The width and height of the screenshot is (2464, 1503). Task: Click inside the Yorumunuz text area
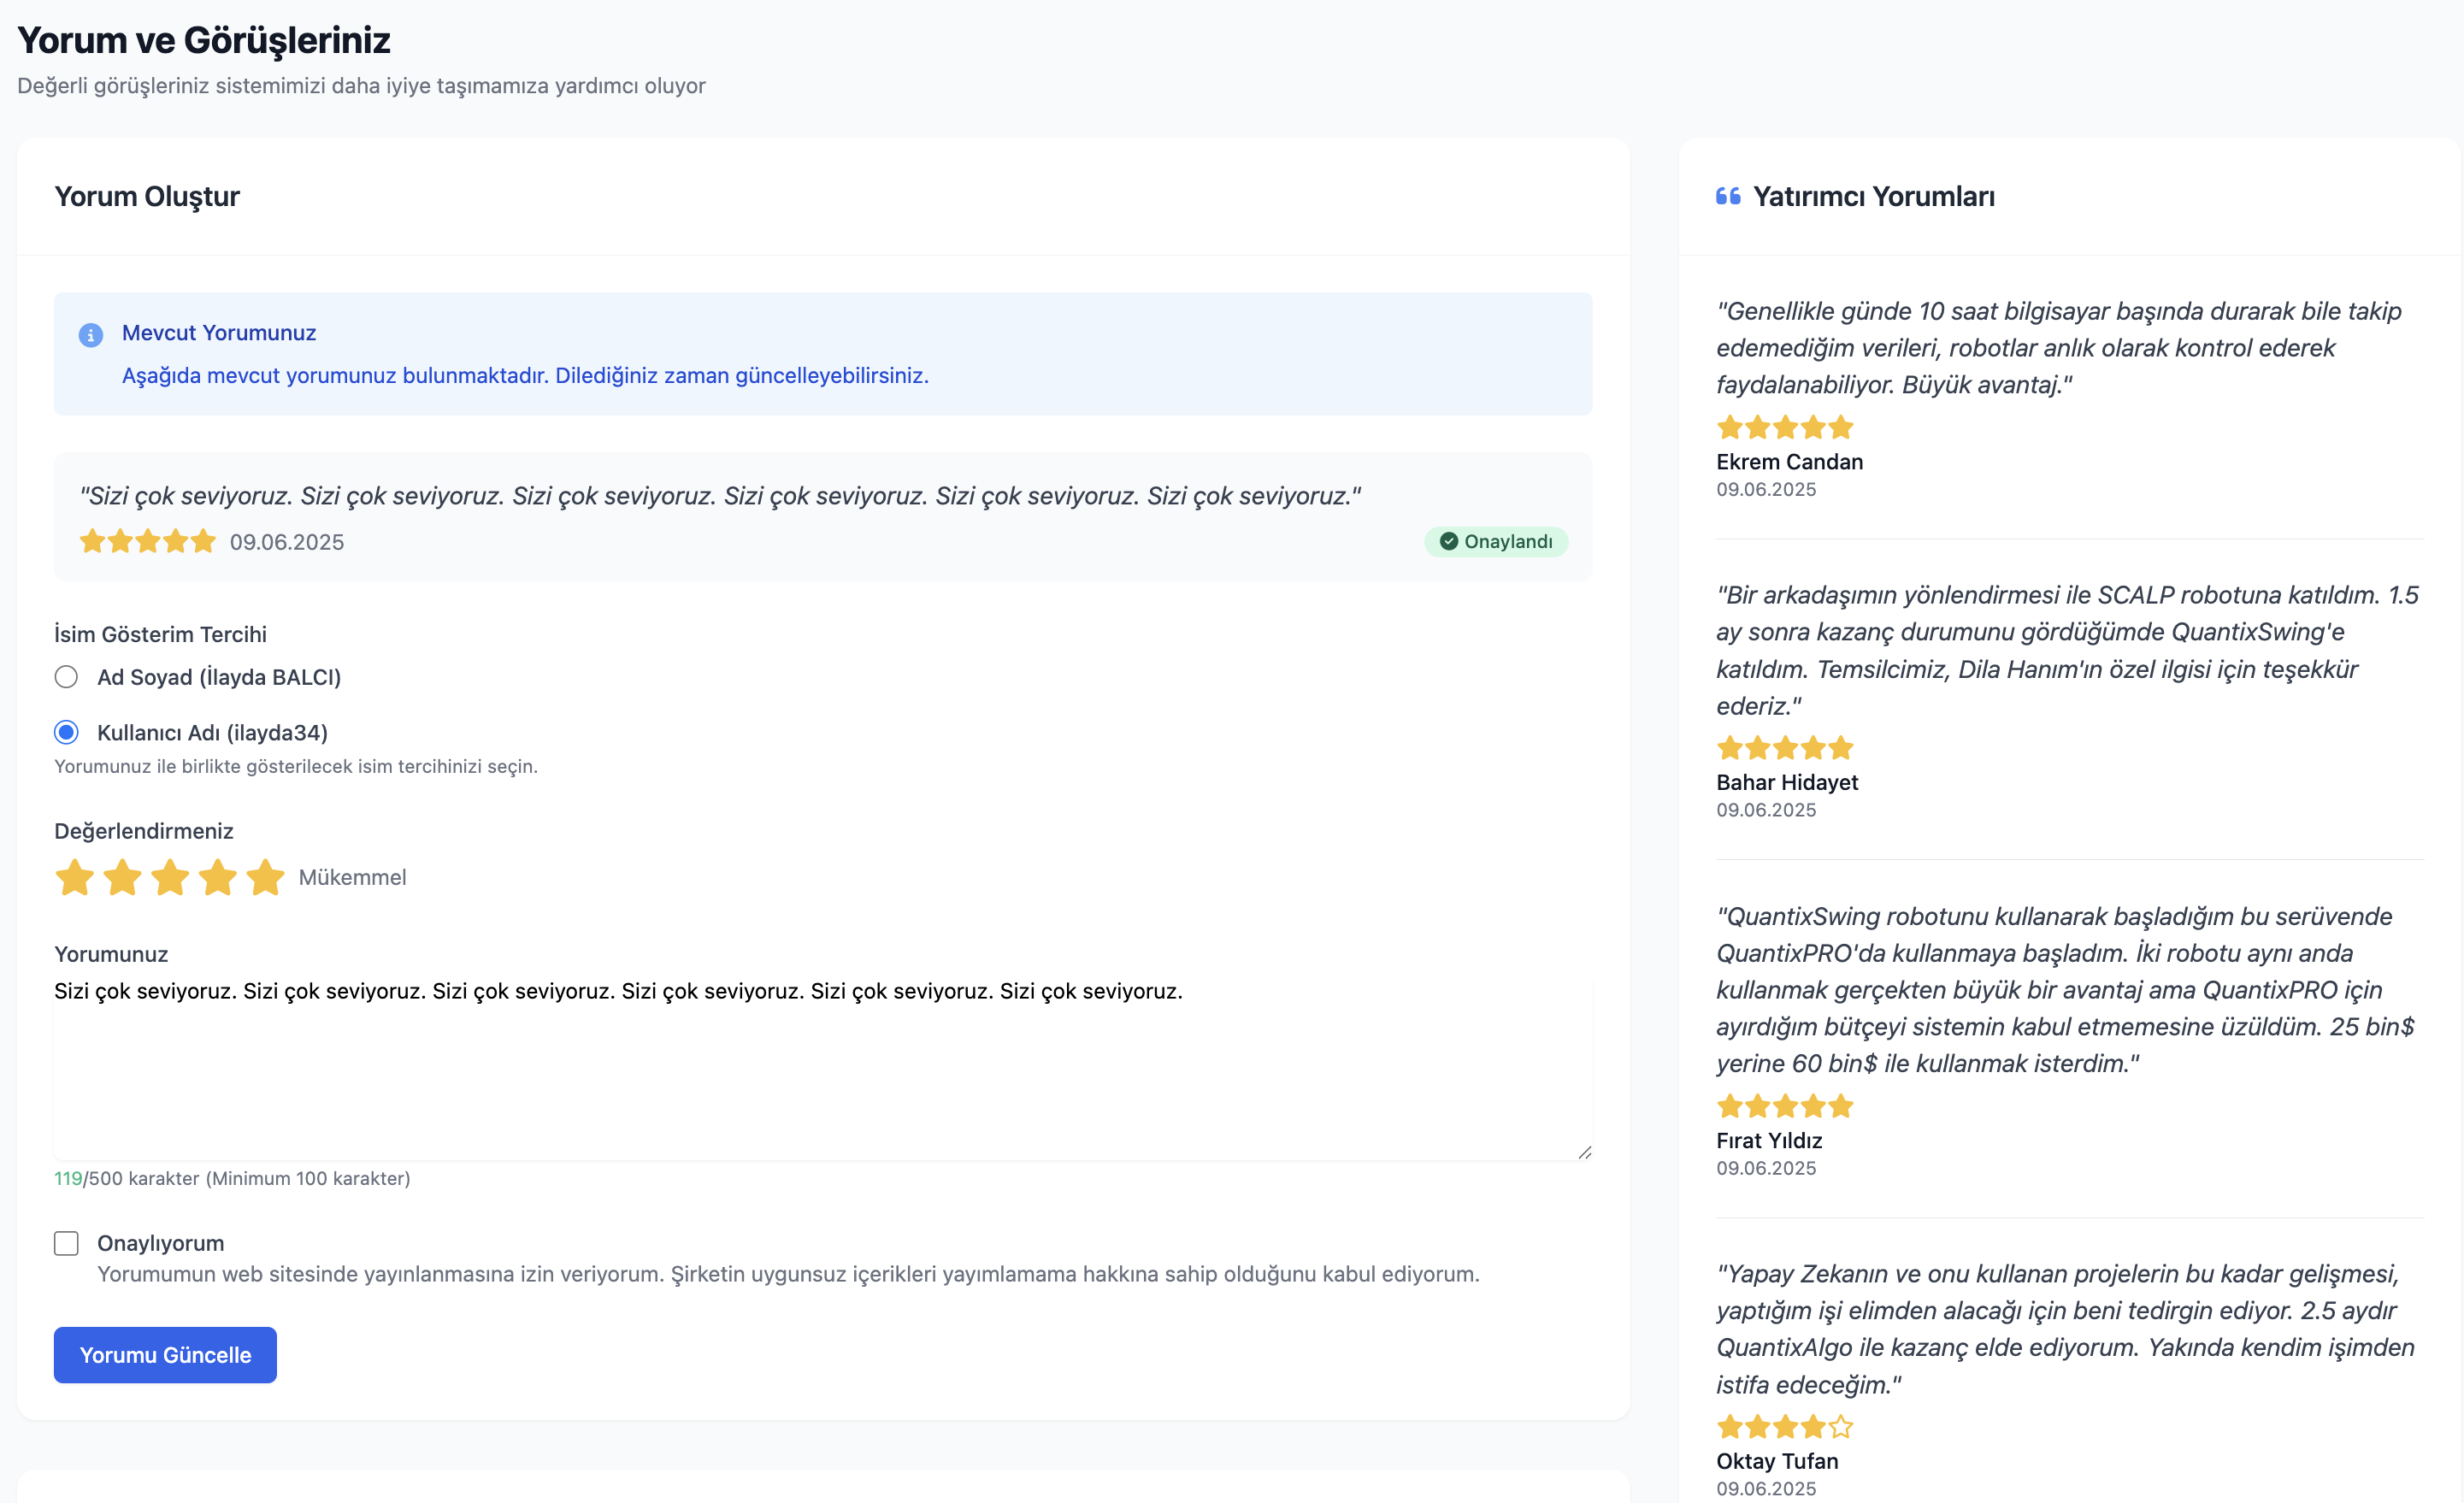point(823,1068)
